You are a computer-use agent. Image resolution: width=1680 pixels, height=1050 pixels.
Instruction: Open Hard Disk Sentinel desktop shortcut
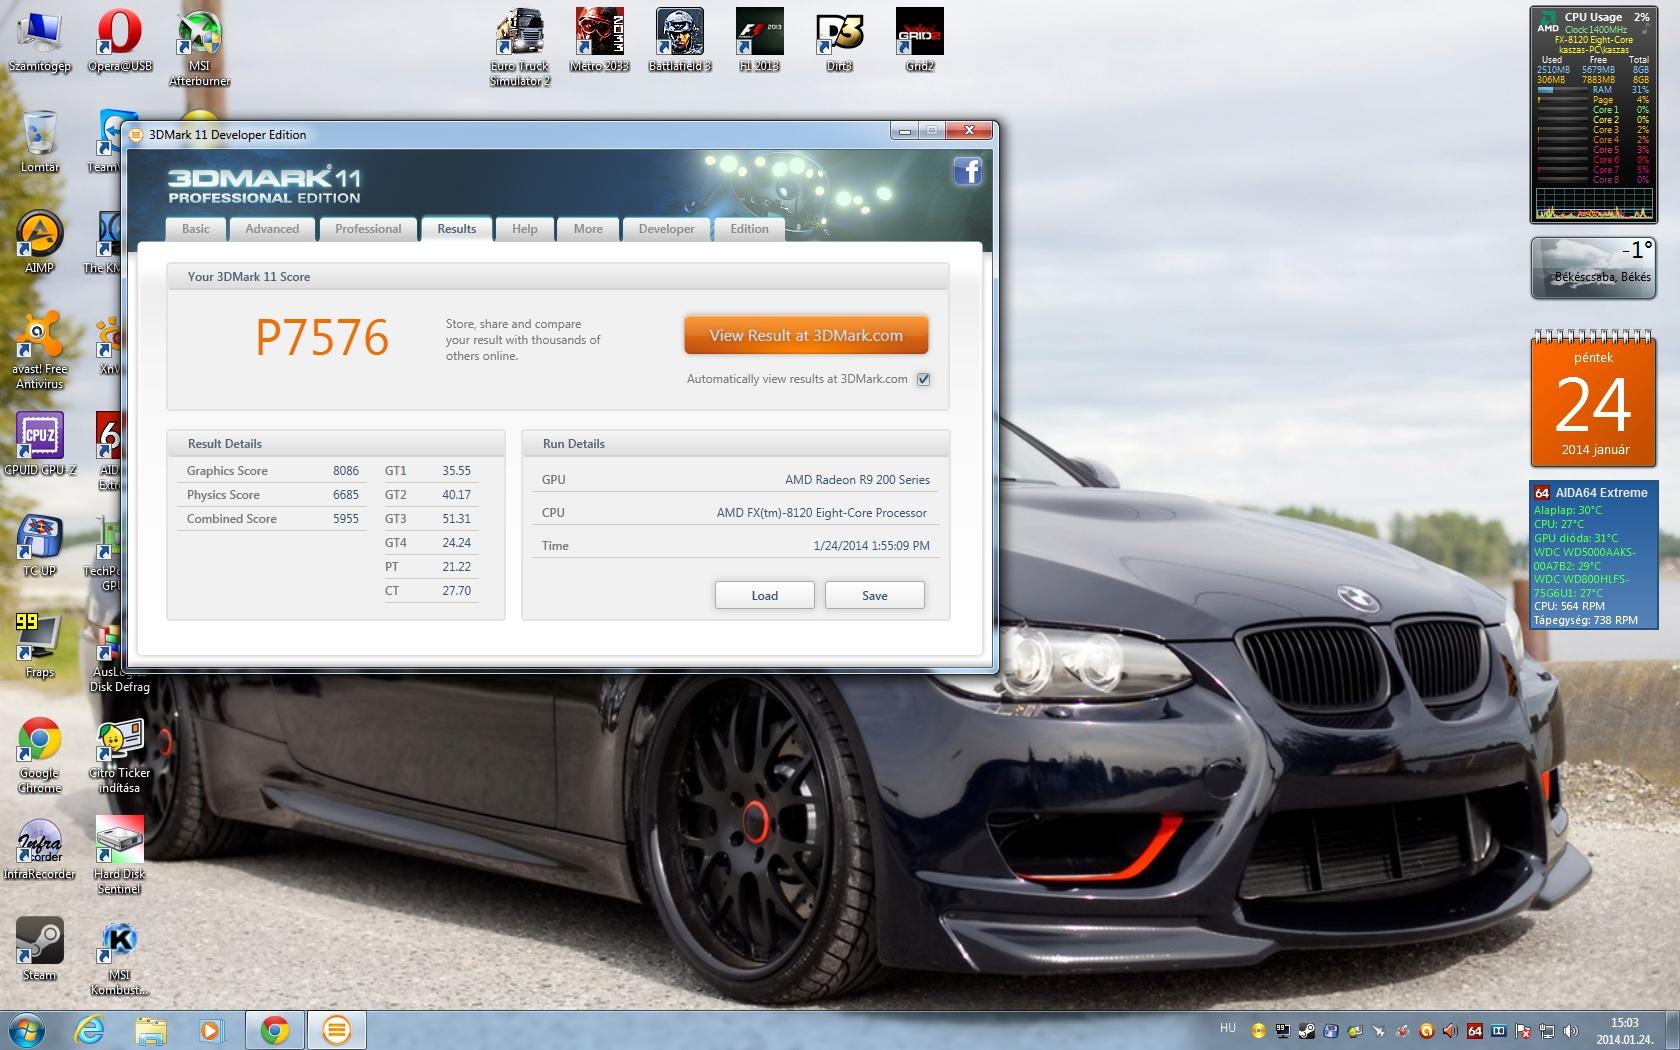(120, 856)
